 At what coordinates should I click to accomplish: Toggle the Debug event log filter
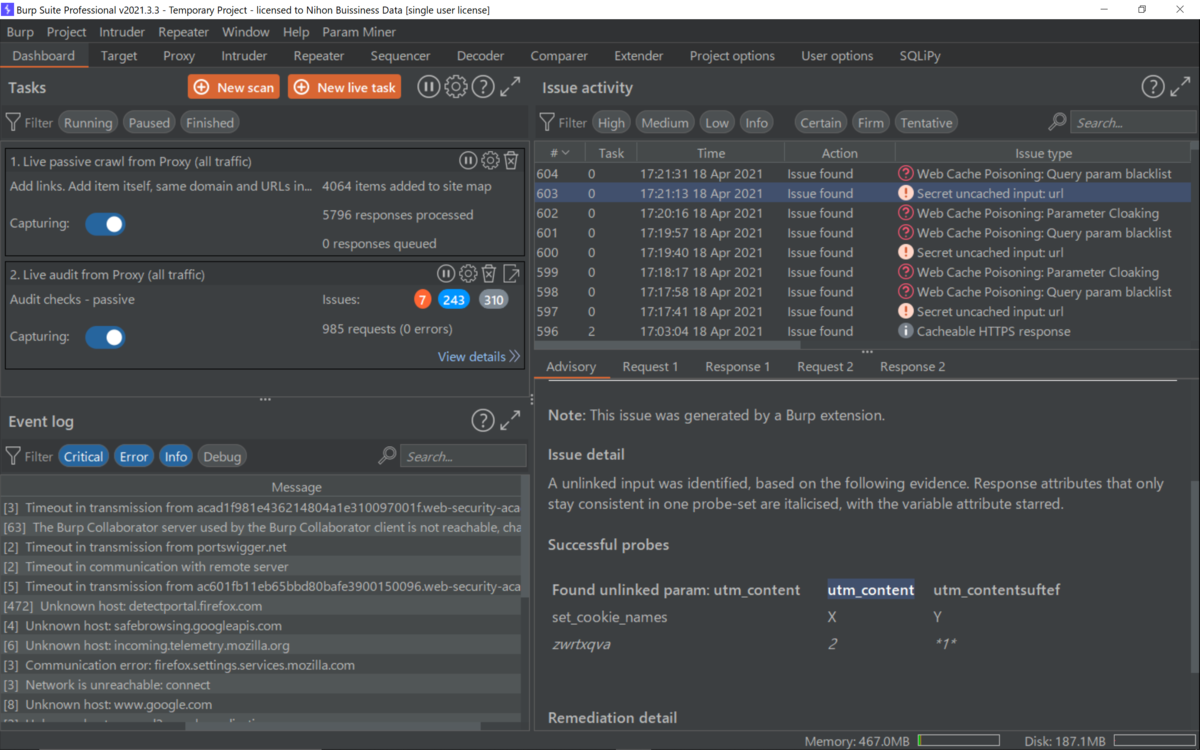point(222,457)
